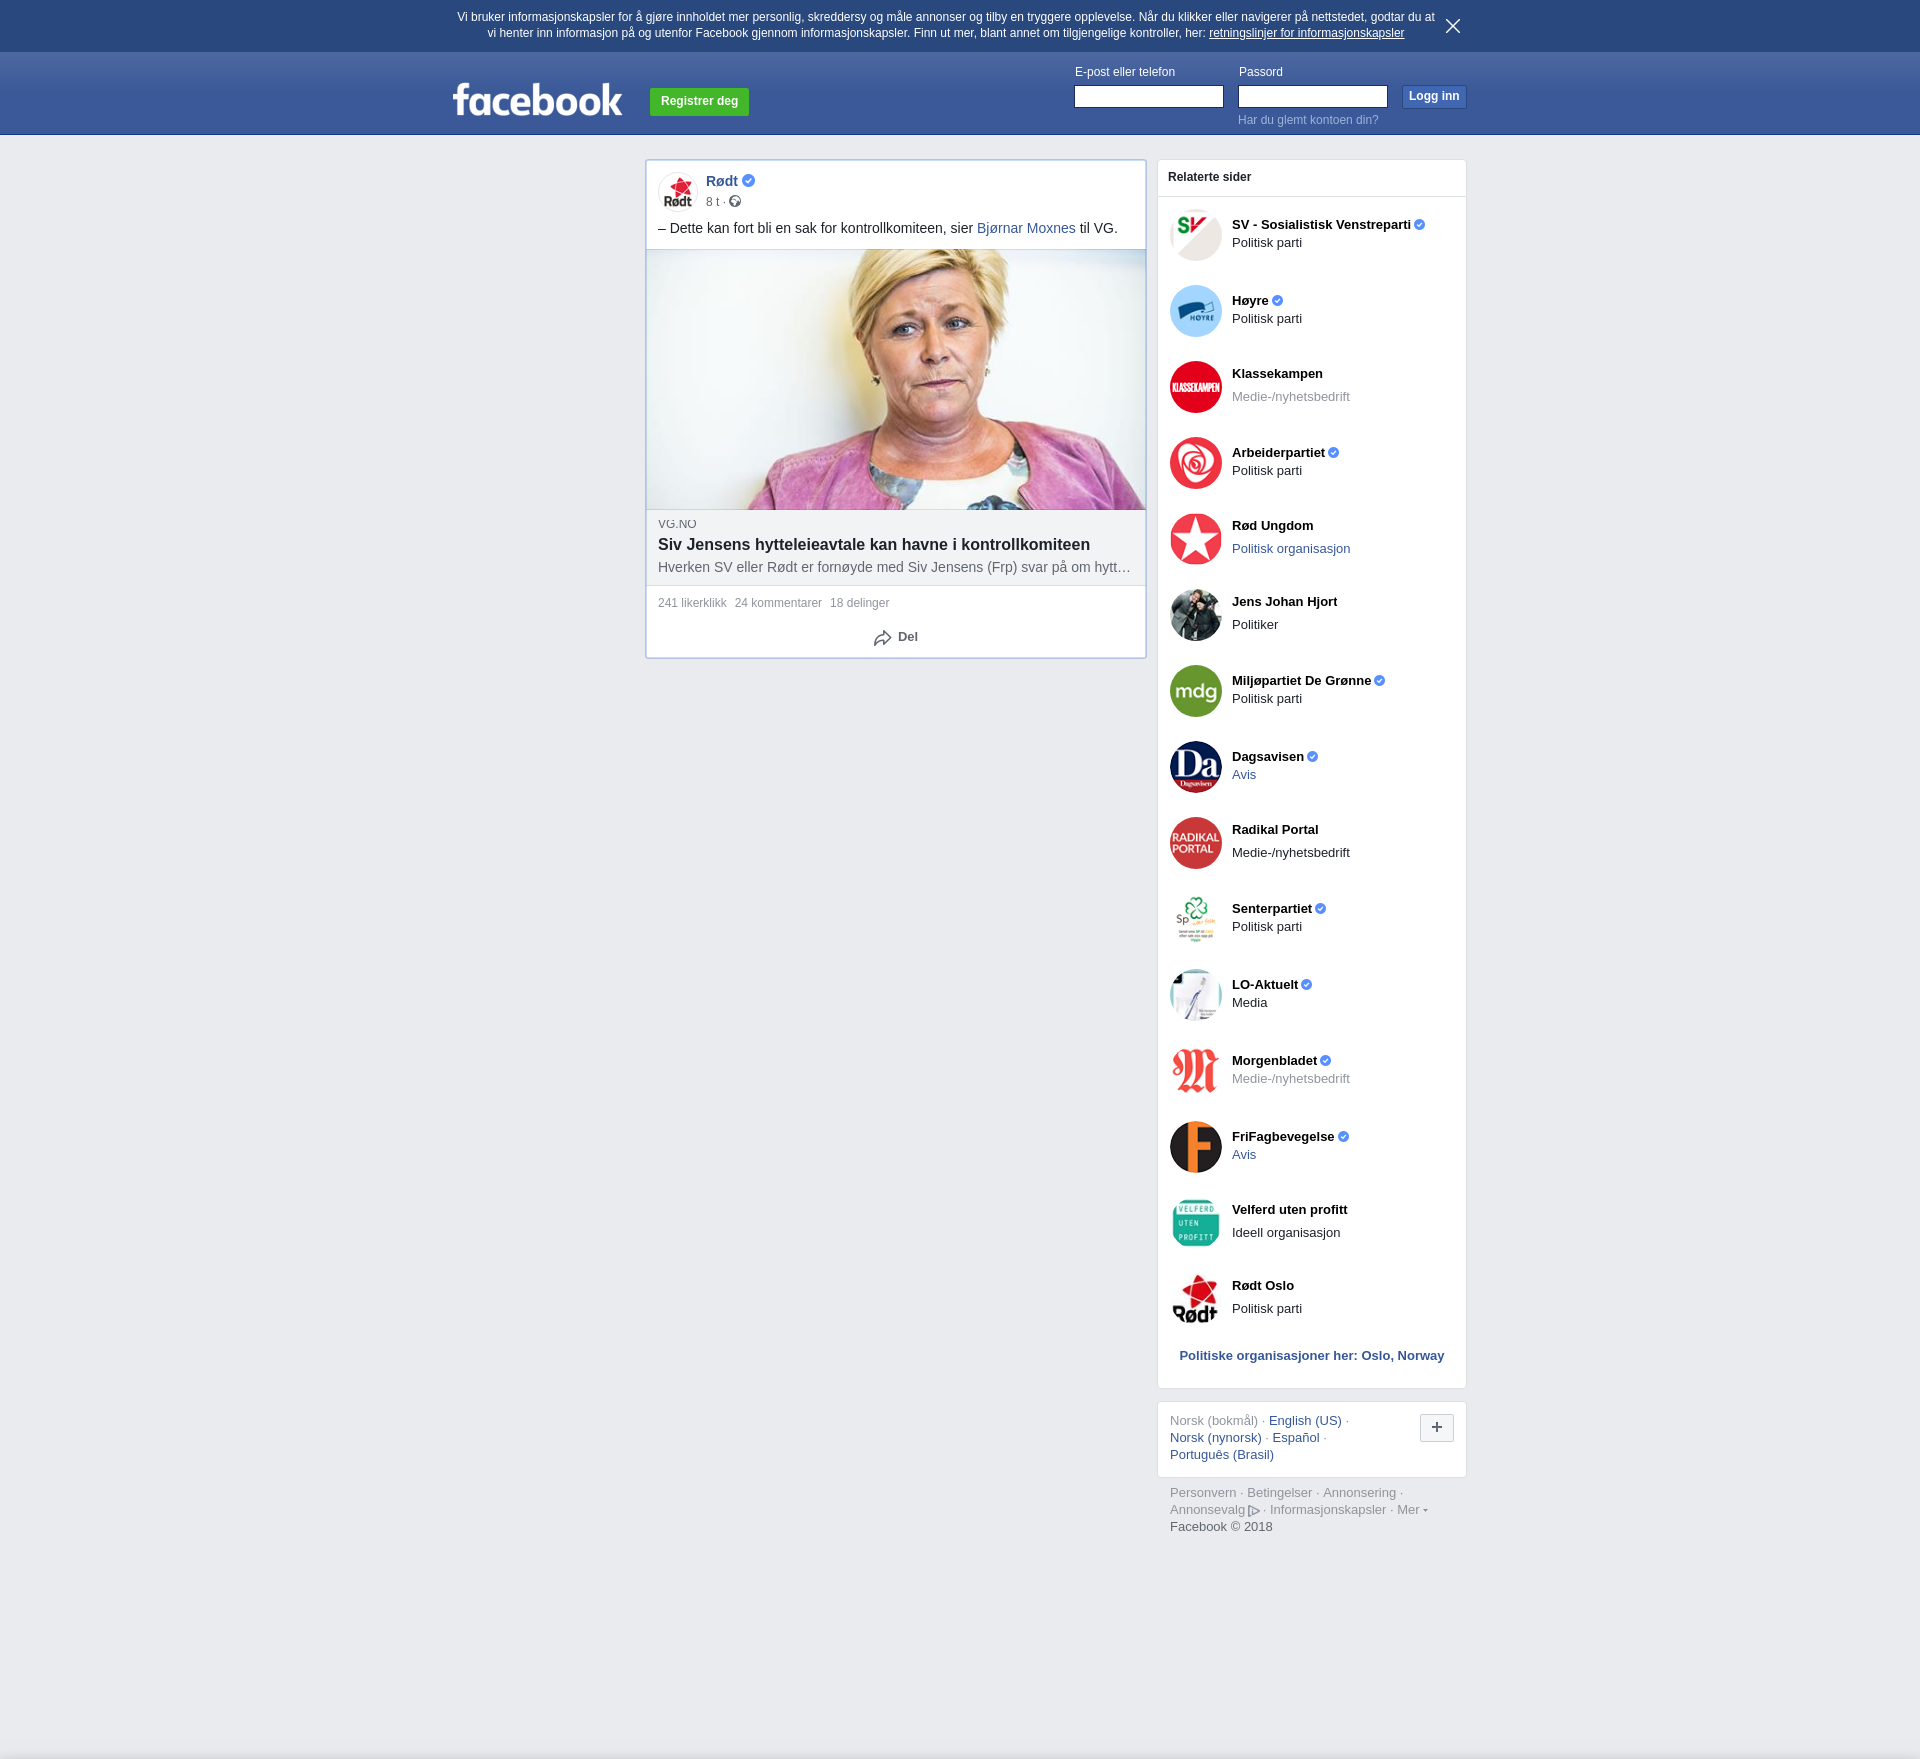Click the Facebook logo
This screenshot has width=1920, height=1759.
click(537, 100)
